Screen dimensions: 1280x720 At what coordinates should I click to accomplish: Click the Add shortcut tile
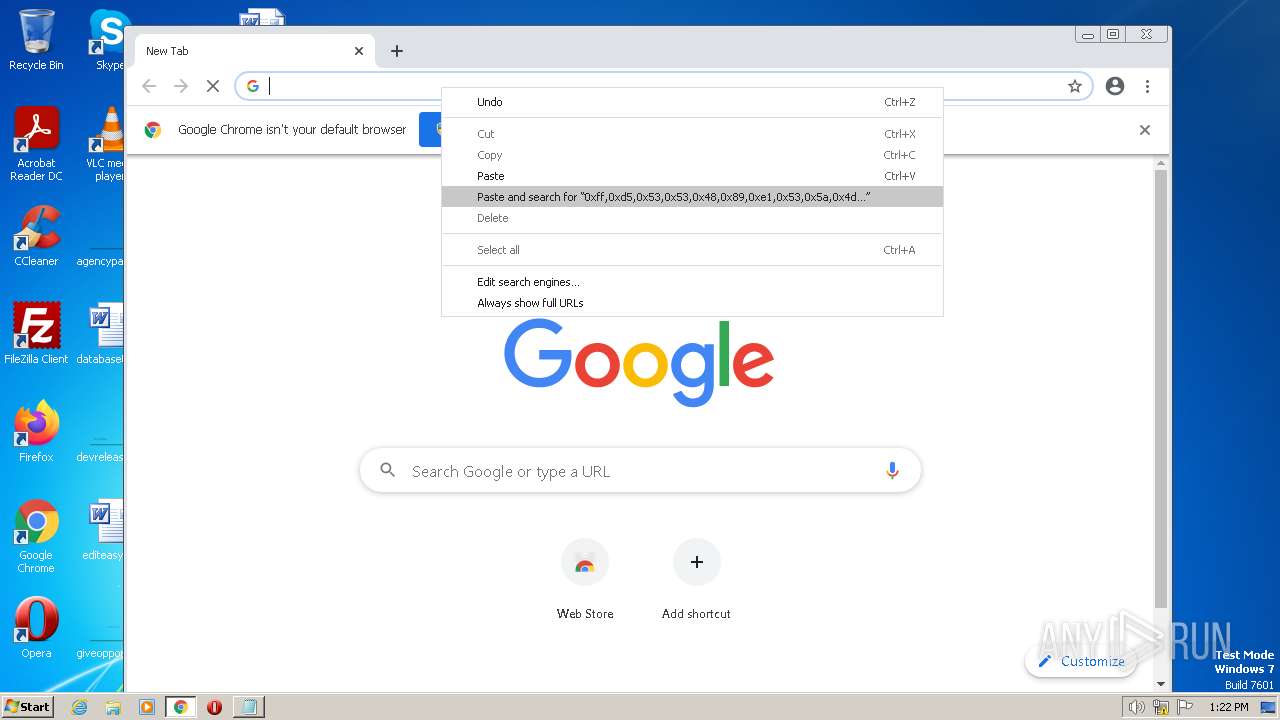click(696, 580)
